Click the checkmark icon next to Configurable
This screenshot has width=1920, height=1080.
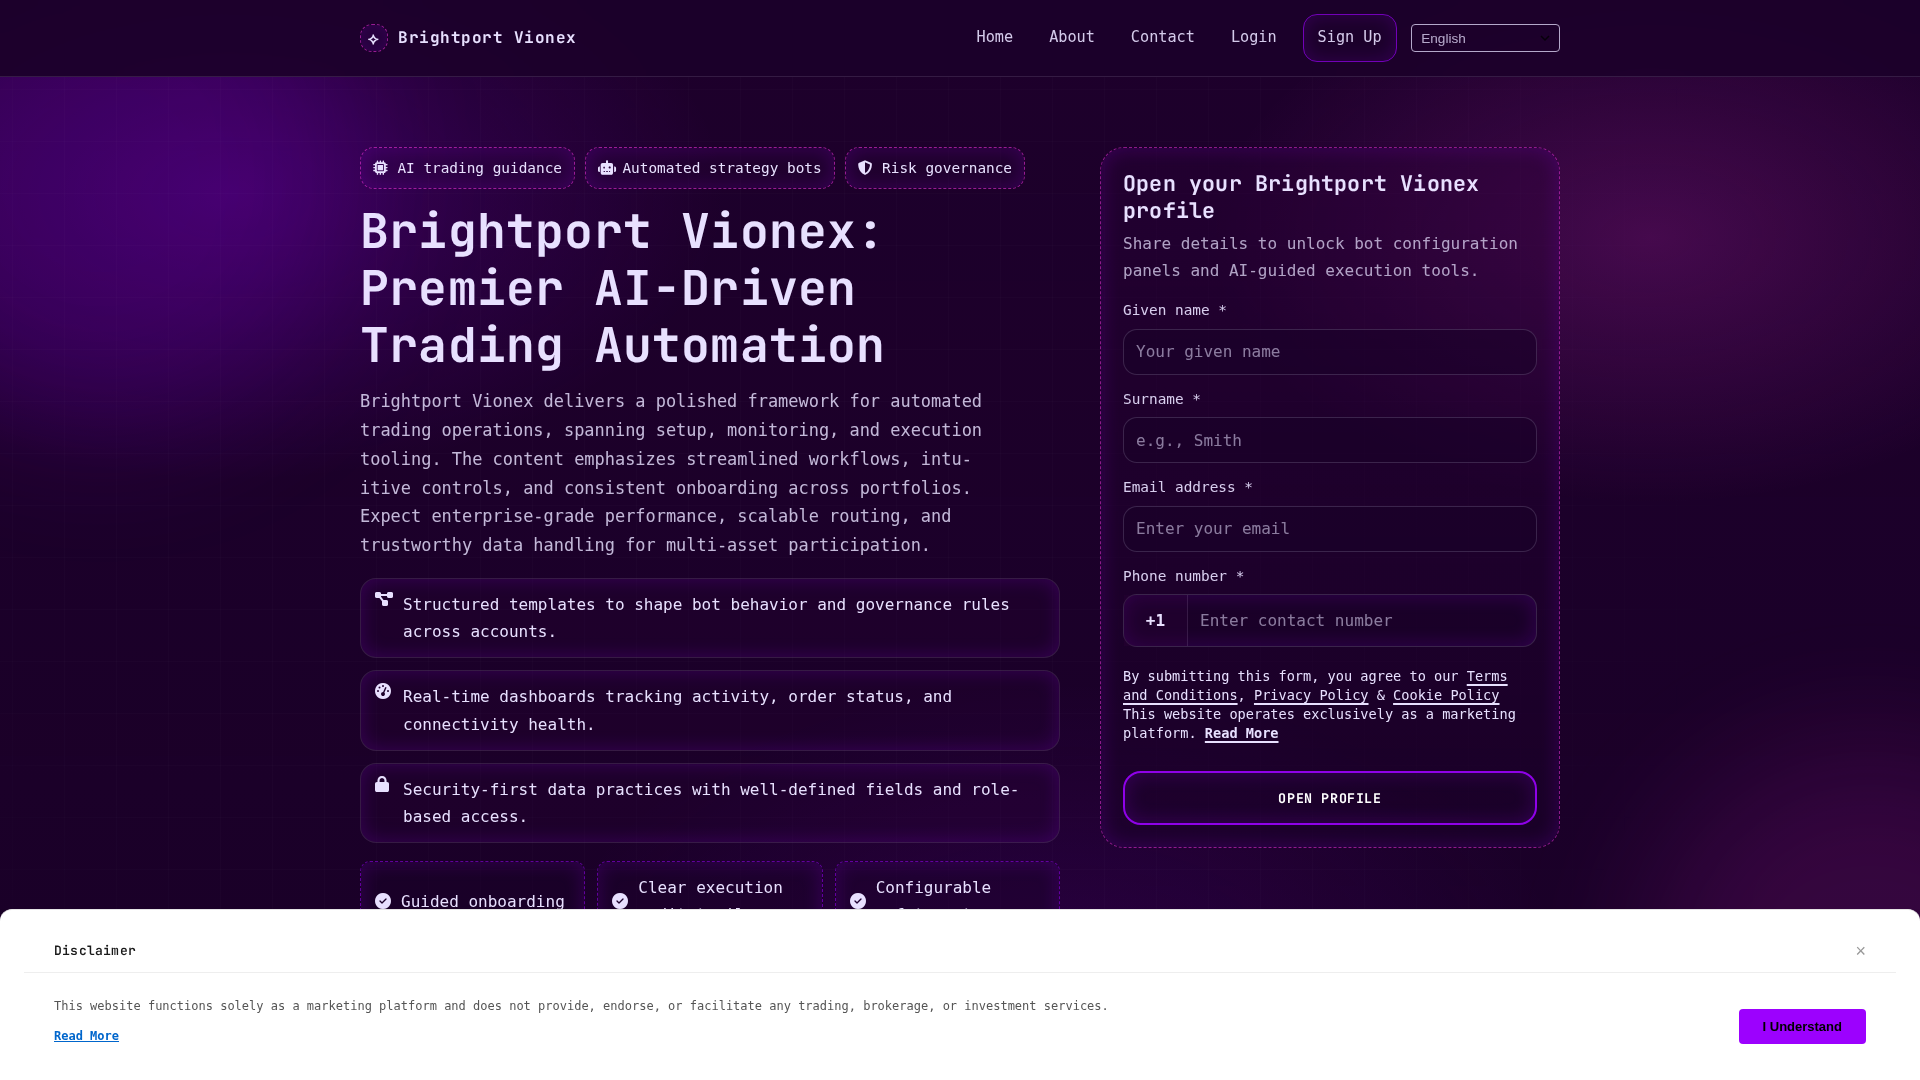pyautogui.click(x=858, y=901)
